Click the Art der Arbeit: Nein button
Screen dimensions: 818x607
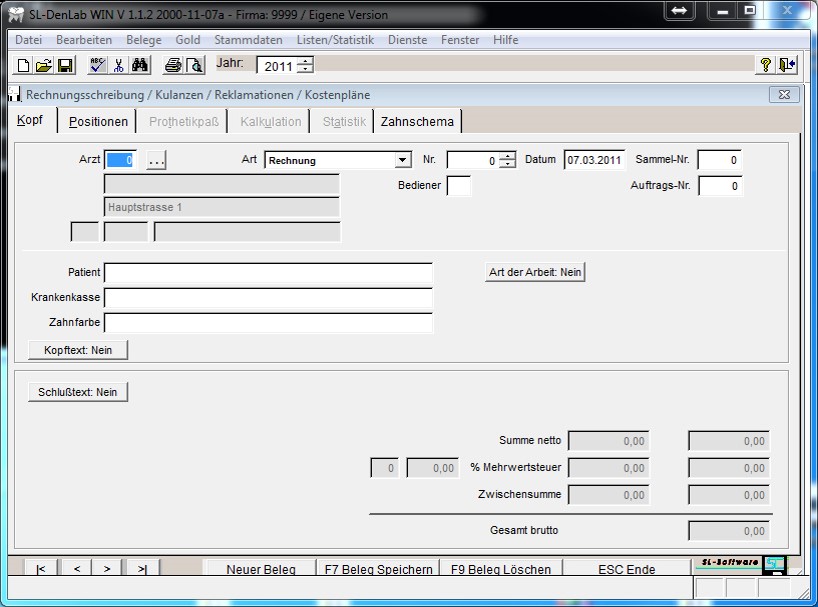(x=535, y=272)
